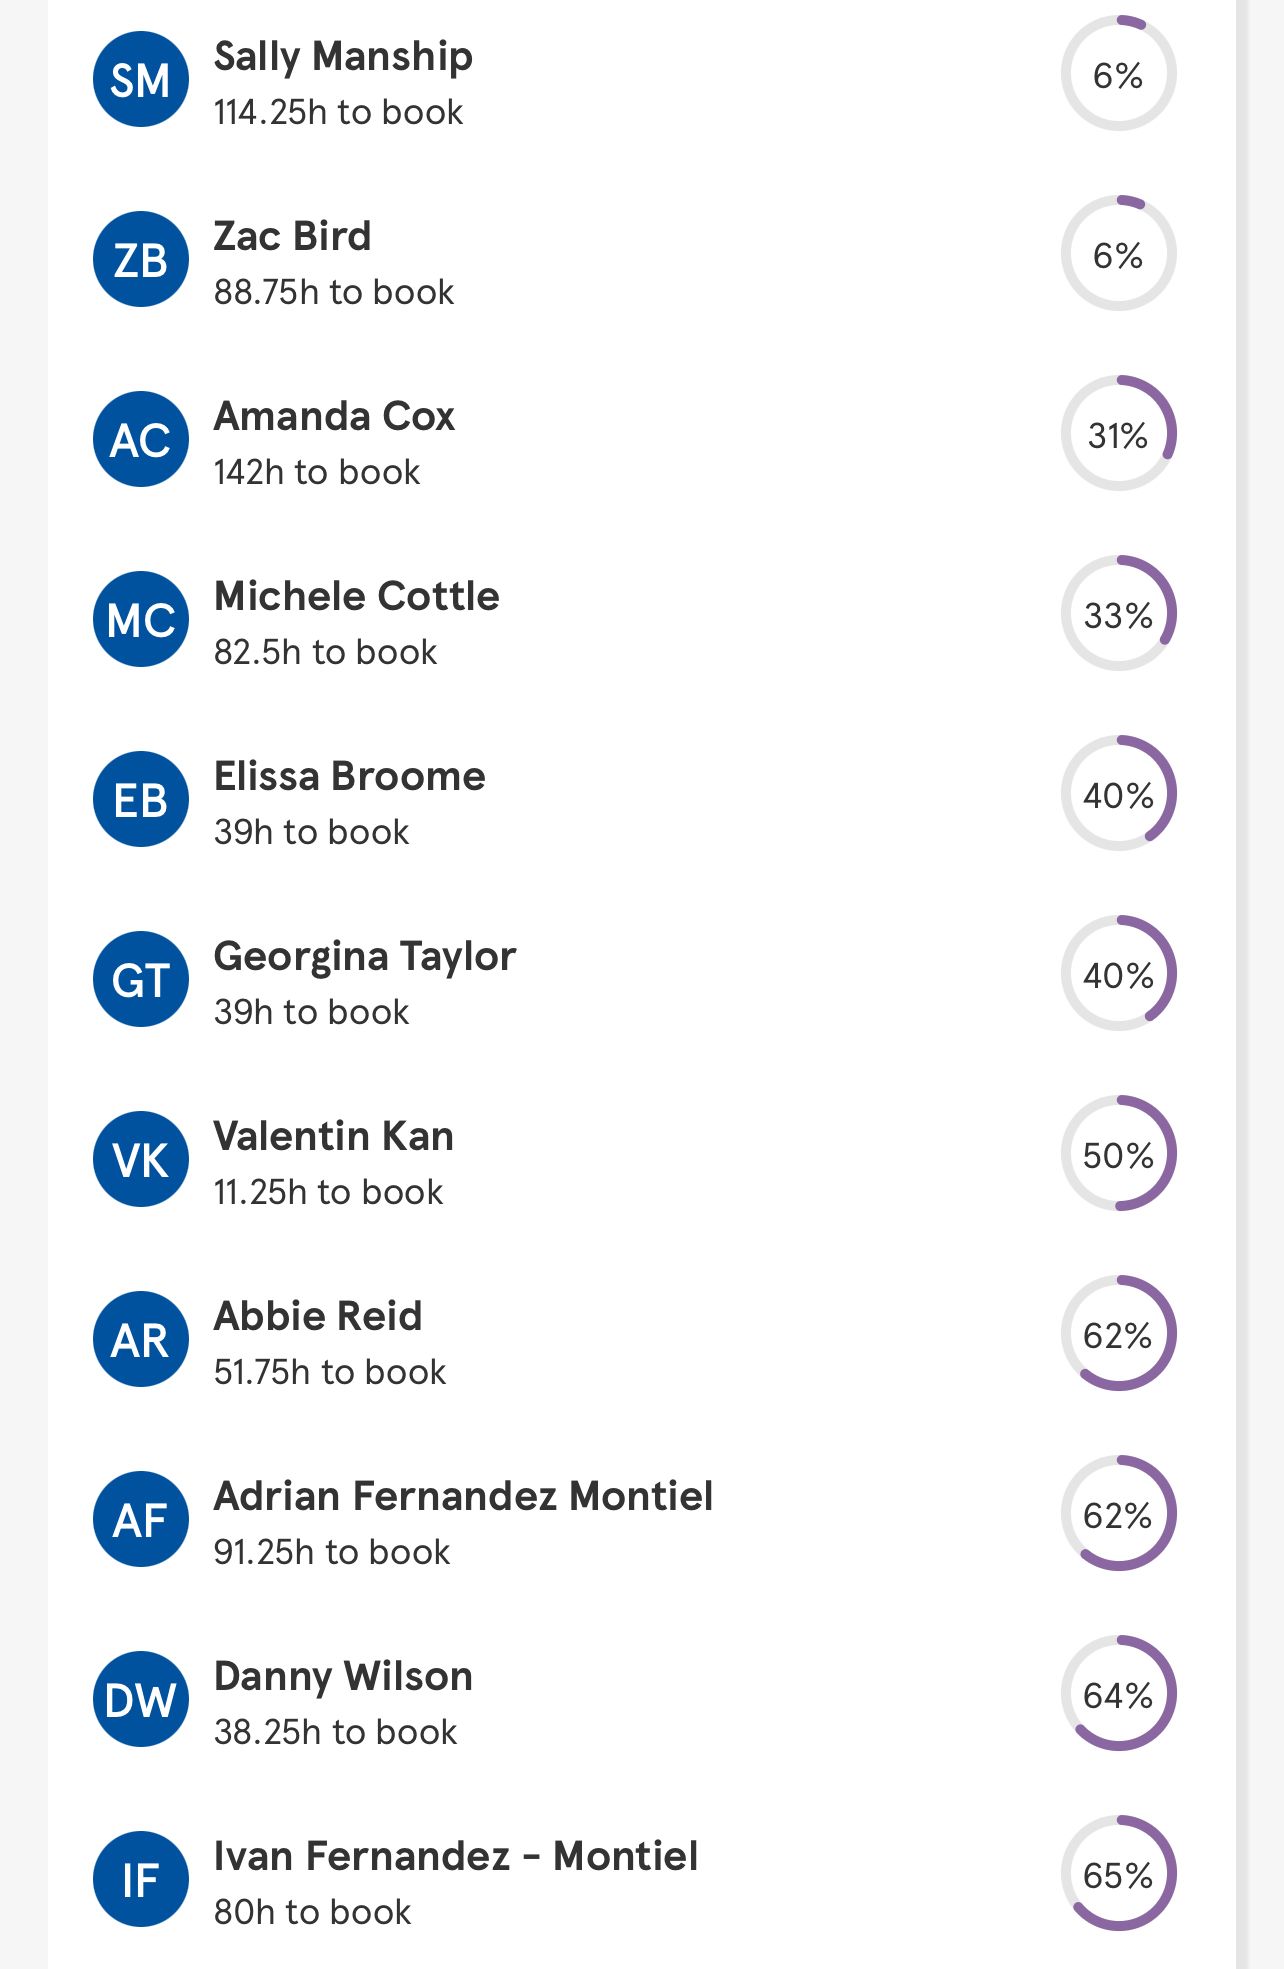
Task: Click Adrian Fernandez Montiel's 91.25h to book text
Action: click(x=332, y=1552)
